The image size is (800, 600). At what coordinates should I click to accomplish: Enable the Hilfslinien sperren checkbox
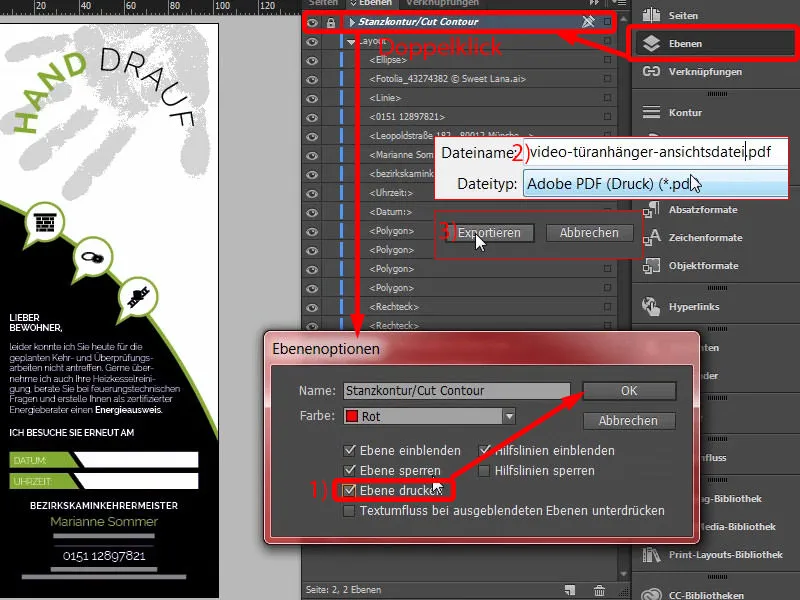tap(484, 470)
